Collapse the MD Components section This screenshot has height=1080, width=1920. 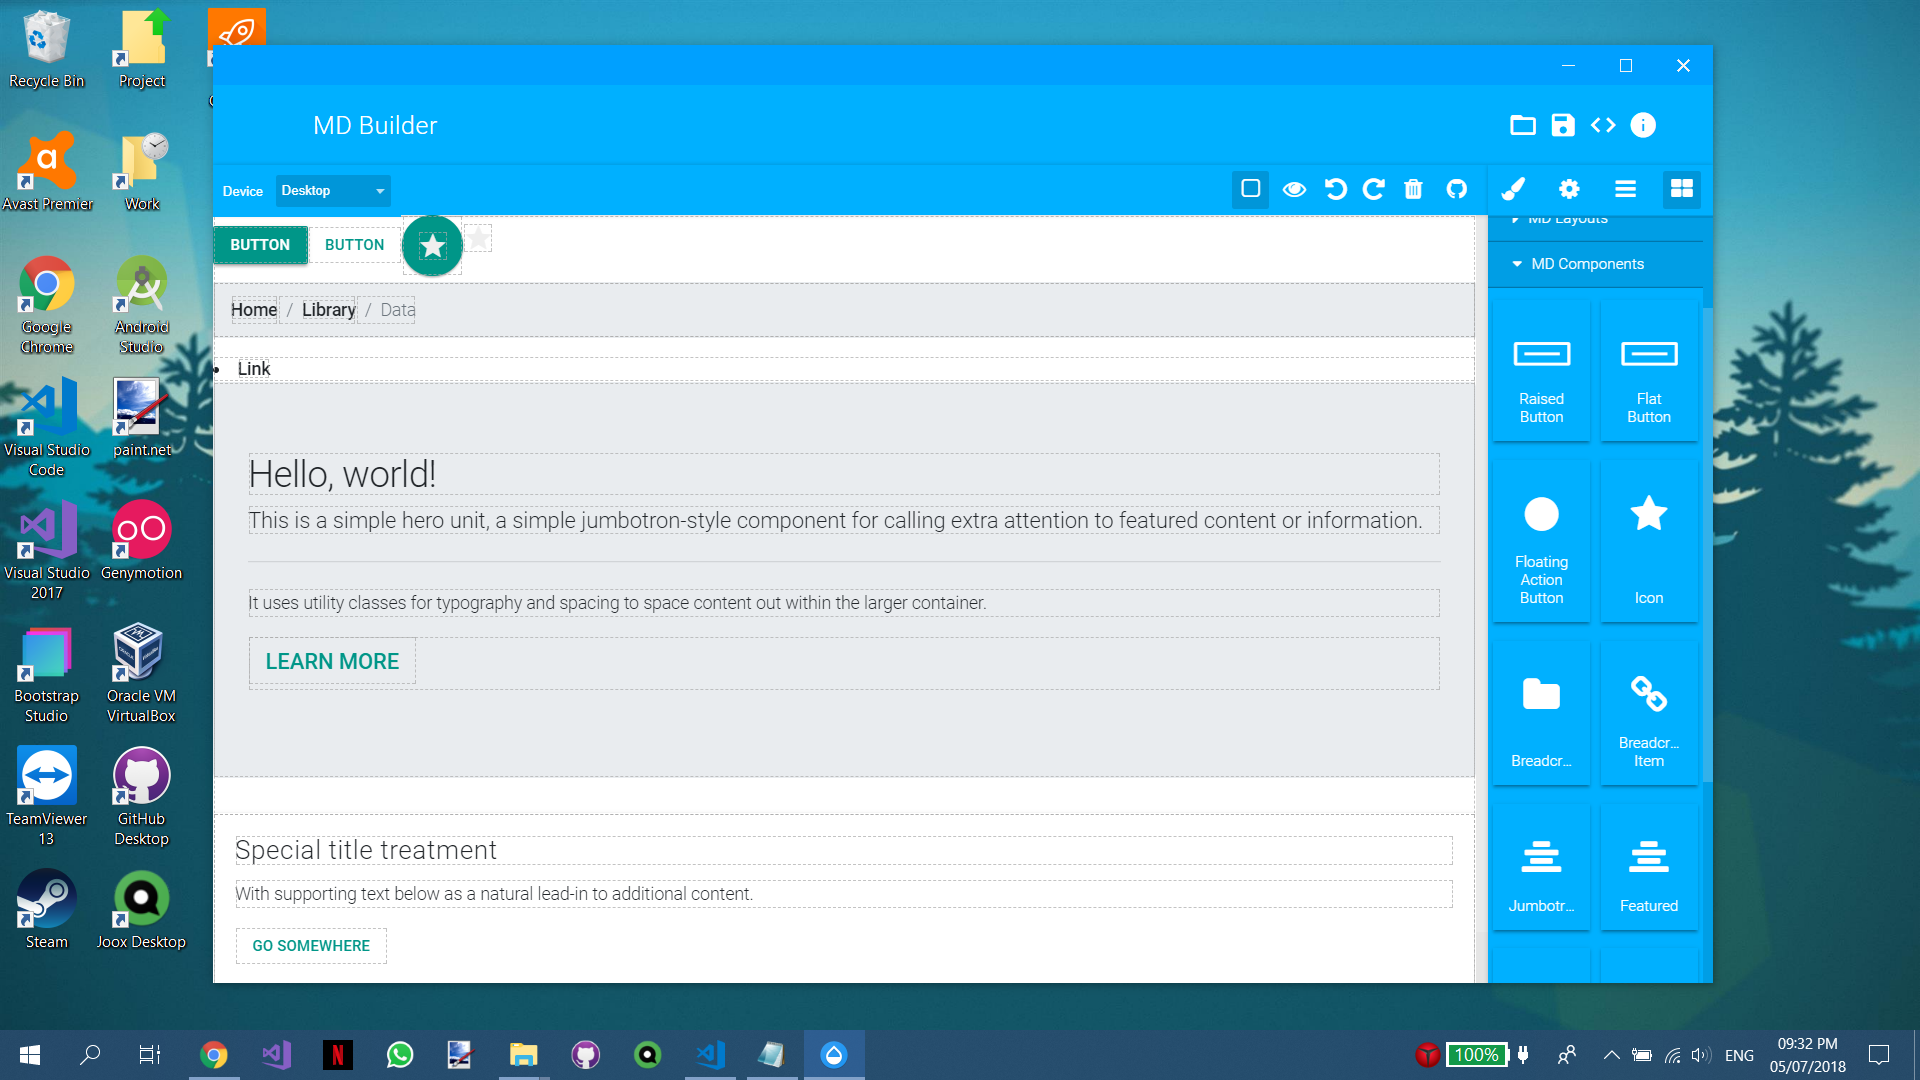pos(1587,264)
